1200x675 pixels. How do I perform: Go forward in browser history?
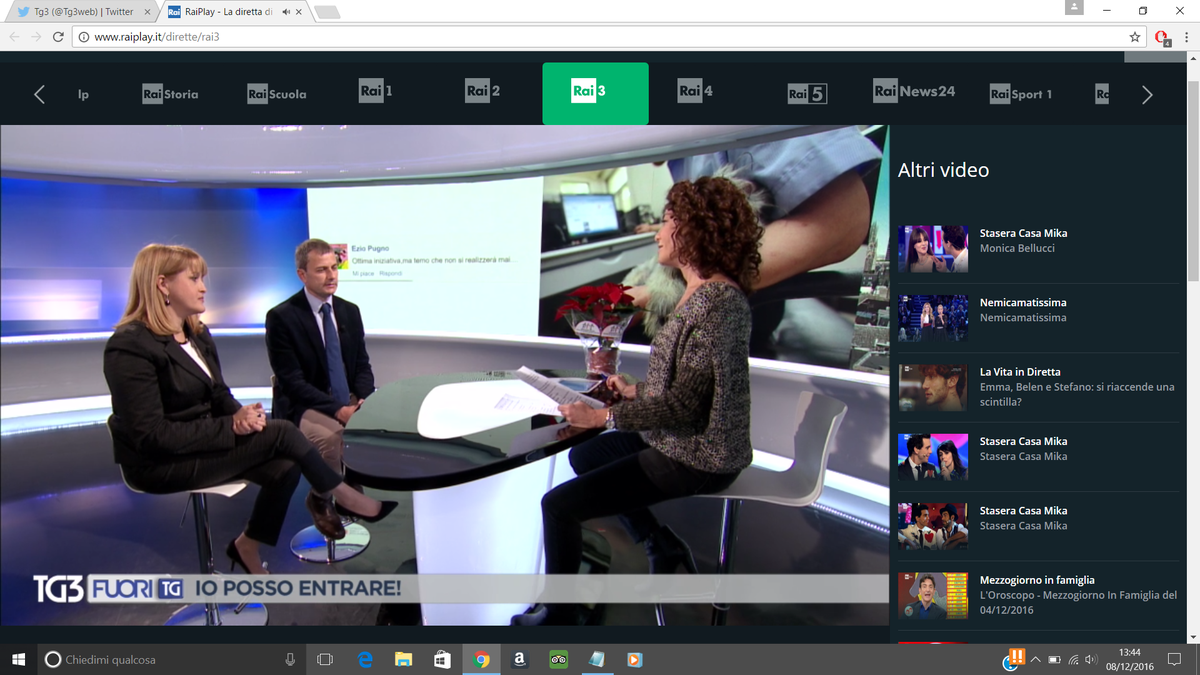tap(36, 37)
